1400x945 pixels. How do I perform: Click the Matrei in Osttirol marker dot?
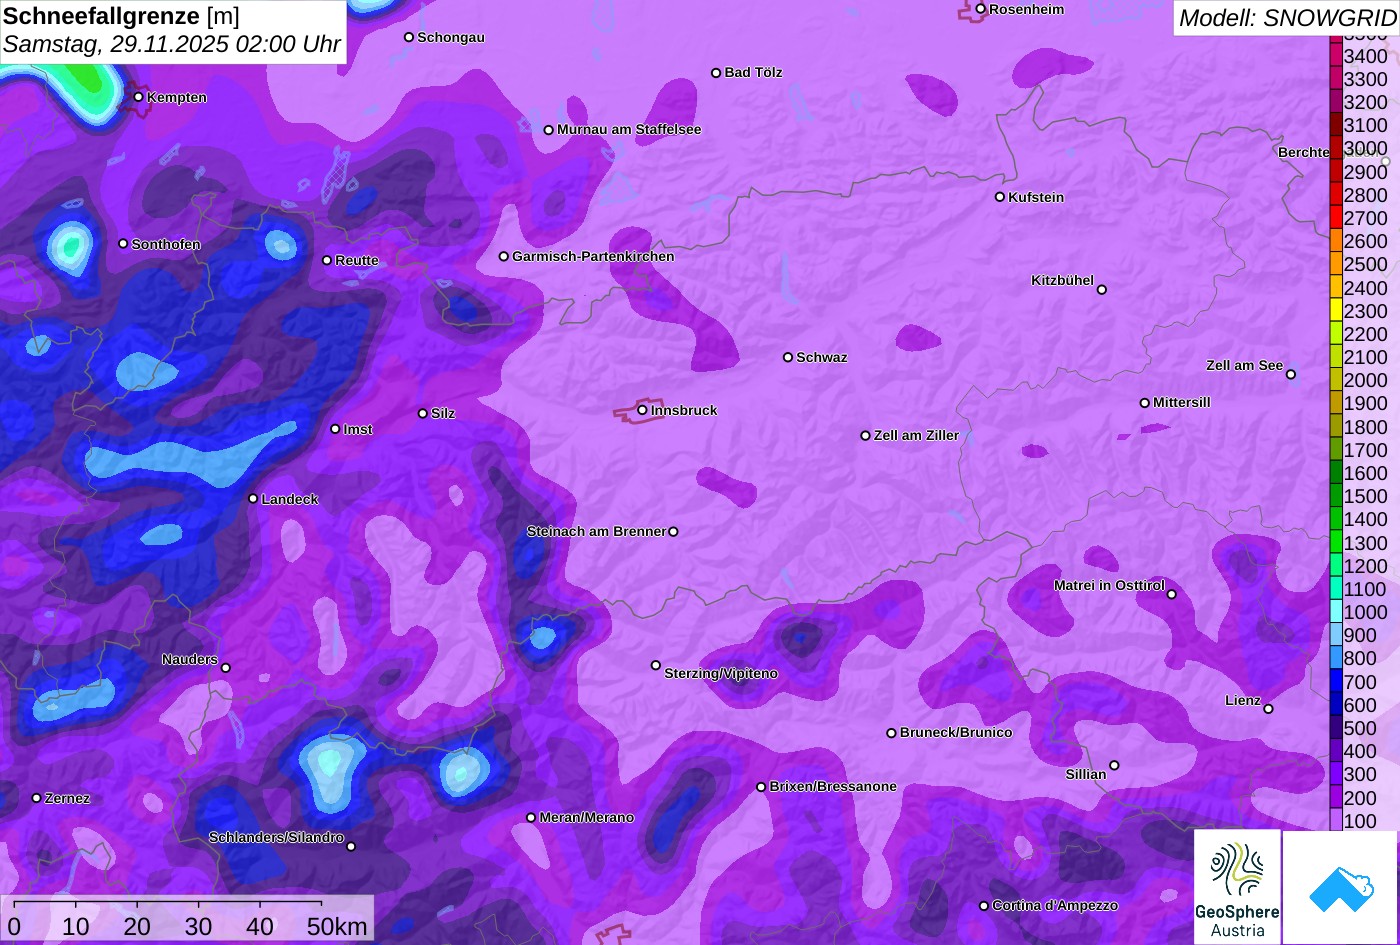[x=1171, y=594]
